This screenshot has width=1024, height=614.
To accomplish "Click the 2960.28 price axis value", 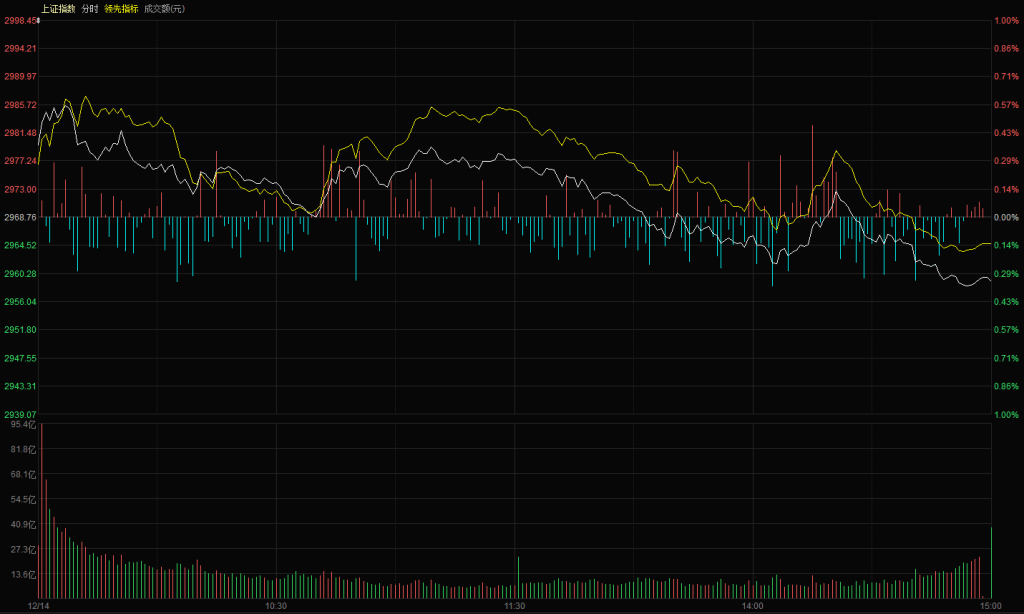I will click(20, 274).
